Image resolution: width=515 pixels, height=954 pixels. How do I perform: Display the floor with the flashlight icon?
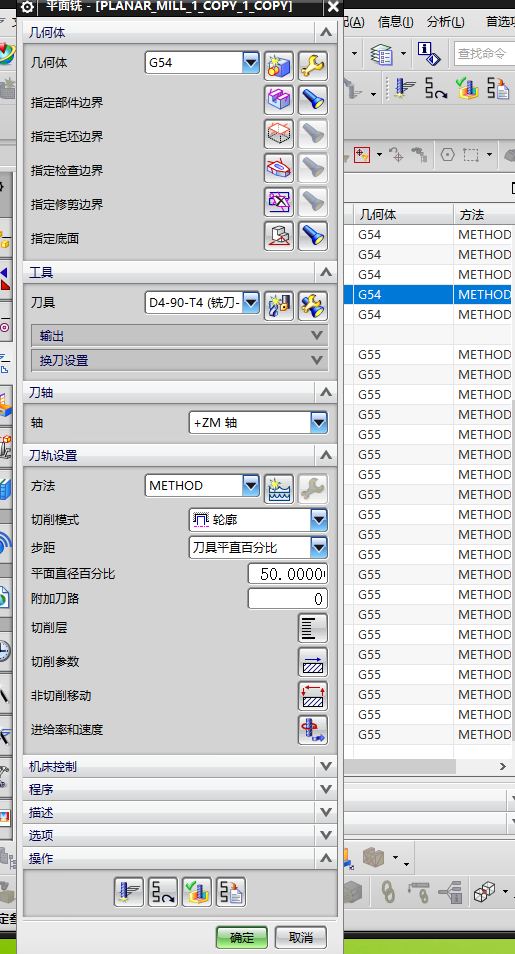pyautogui.click(x=313, y=236)
